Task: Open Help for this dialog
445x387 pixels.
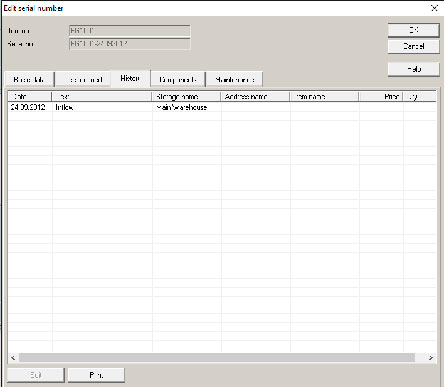Action: point(414,69)
